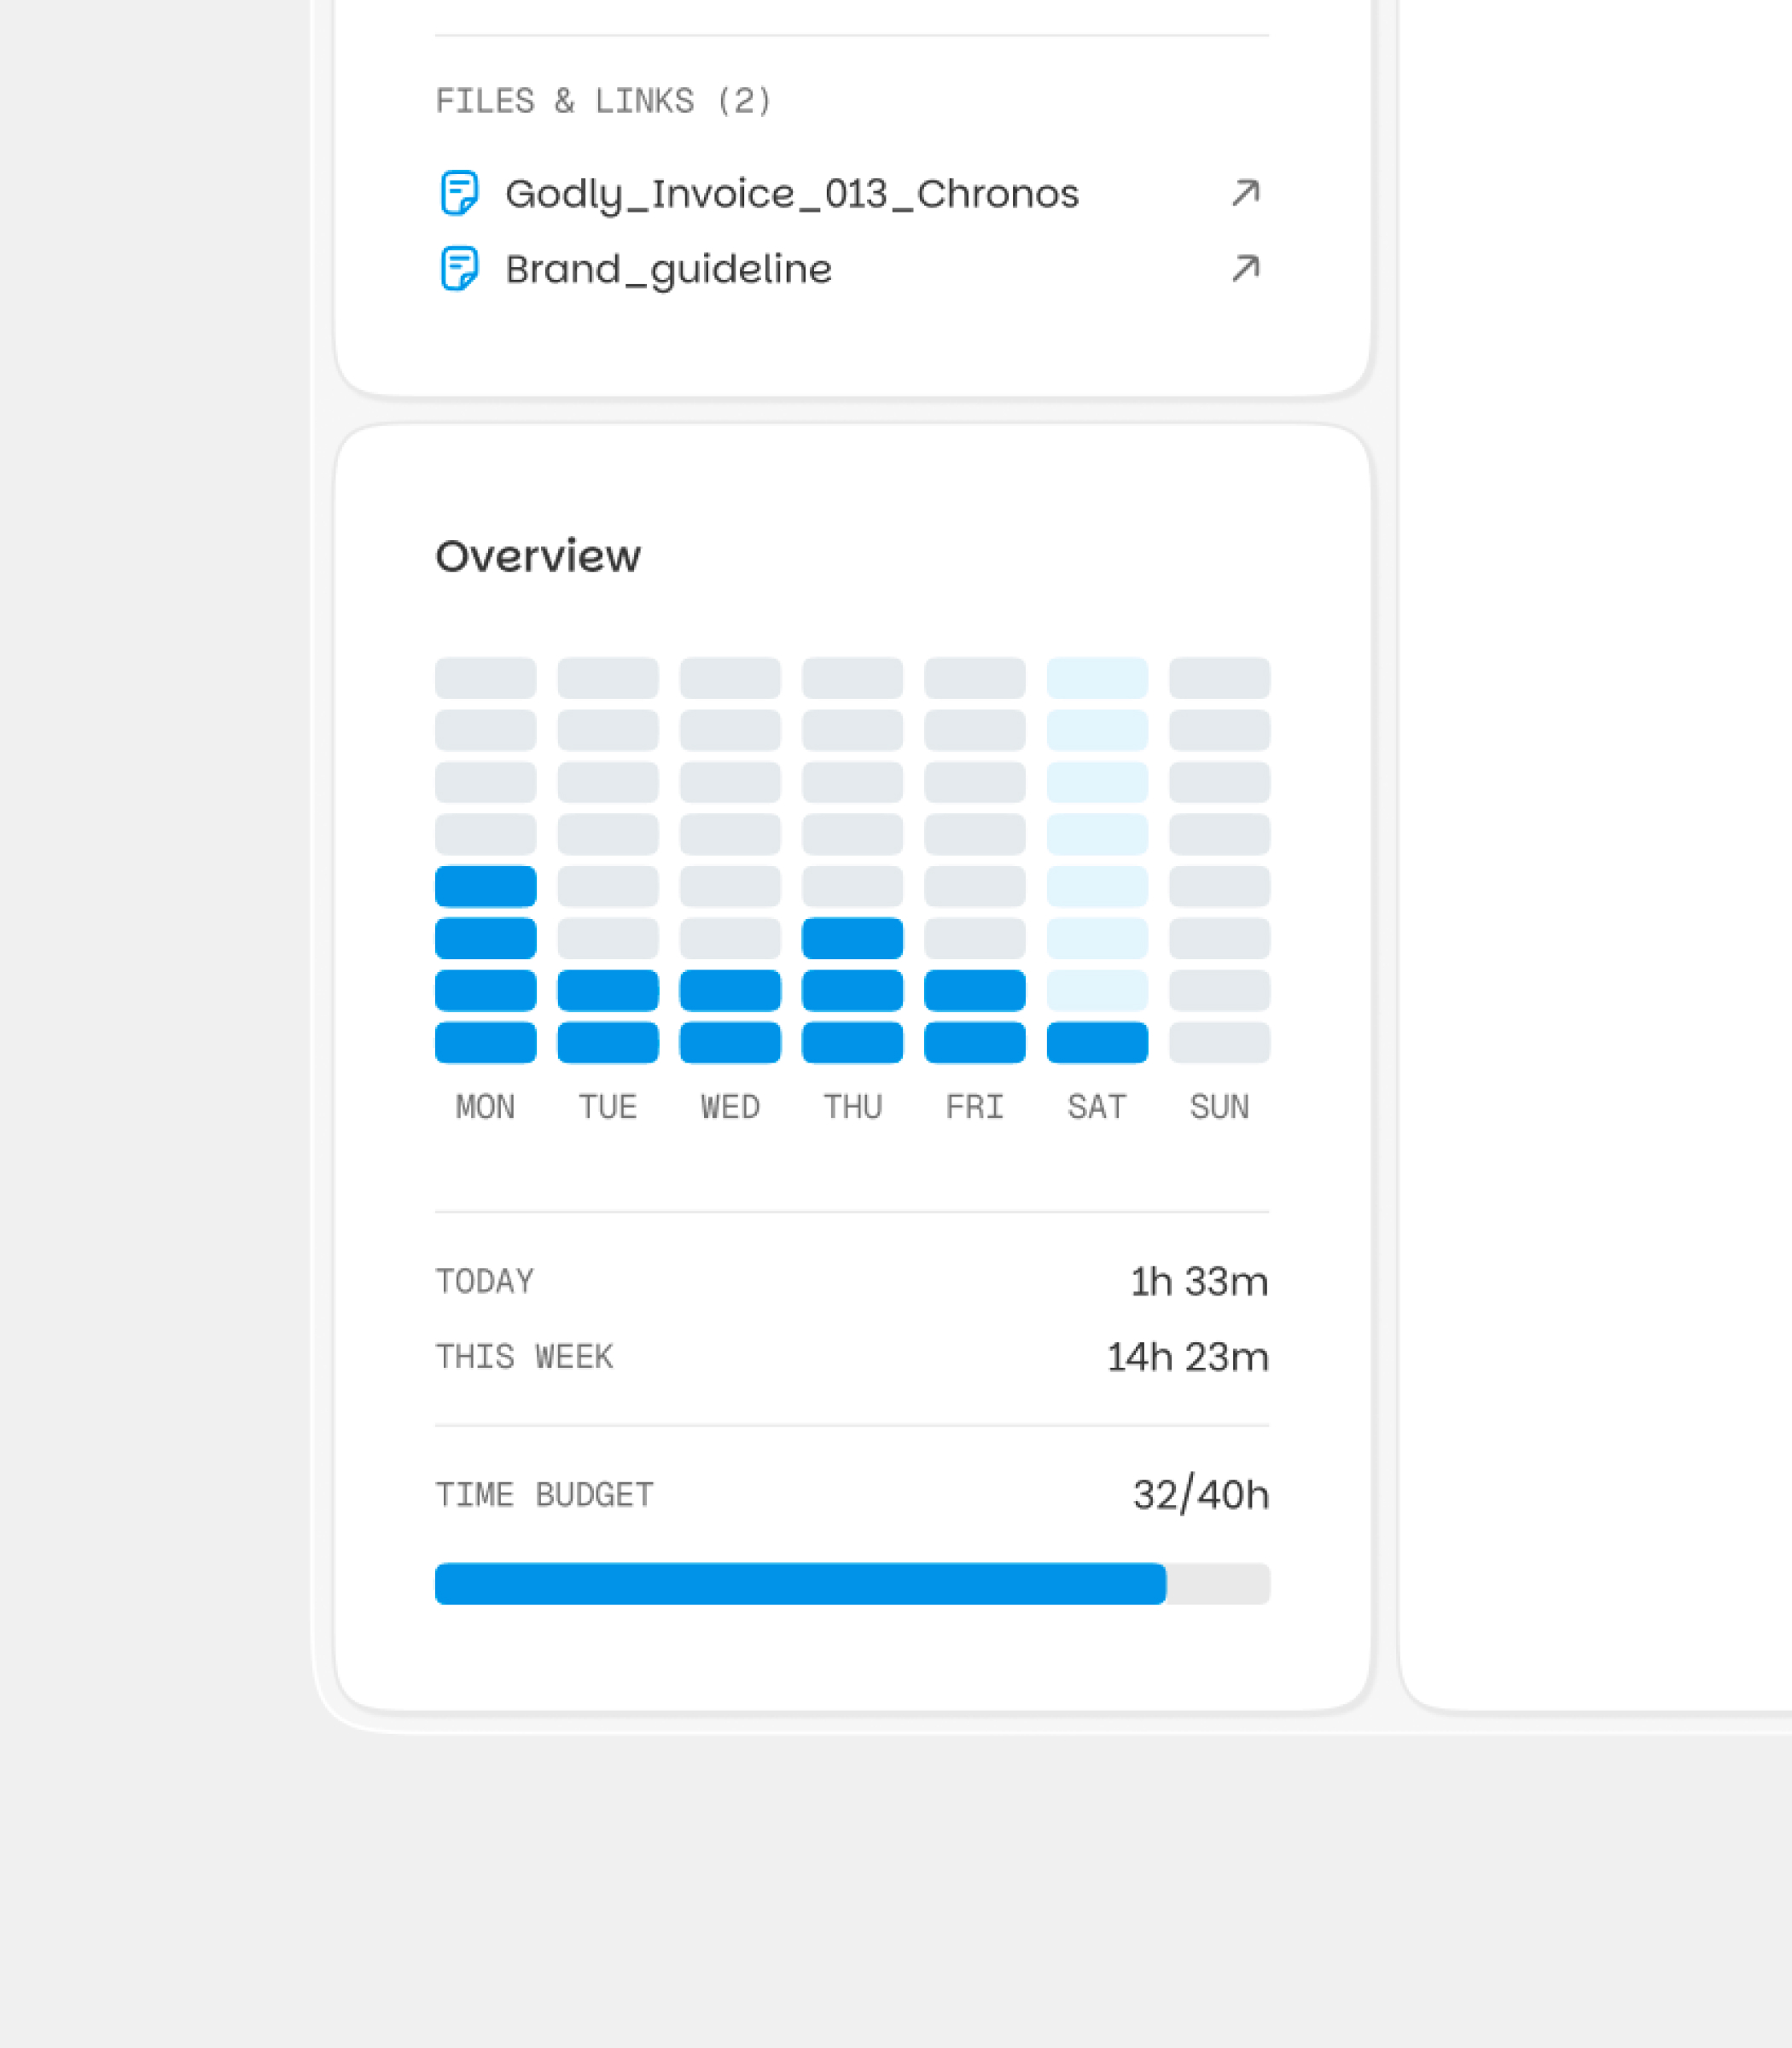The height and width of the screenshot is (2048, 1792).
Task: Open the Godly_Invoice_013_Chronos file link
Action: point(792,194)
